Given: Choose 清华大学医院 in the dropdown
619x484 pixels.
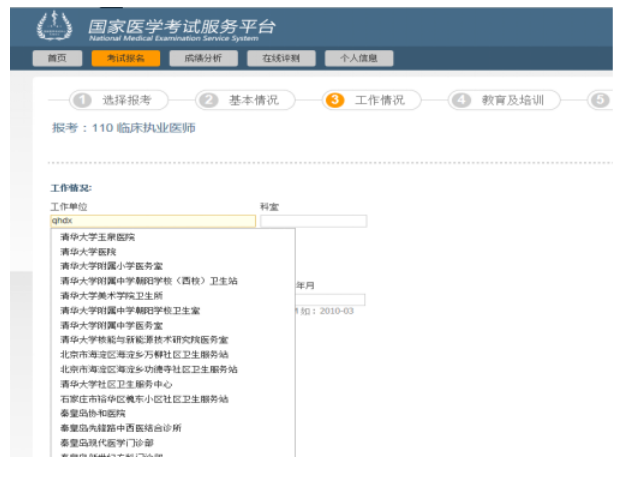Looking at the screenshot, I should click(87, 251).
